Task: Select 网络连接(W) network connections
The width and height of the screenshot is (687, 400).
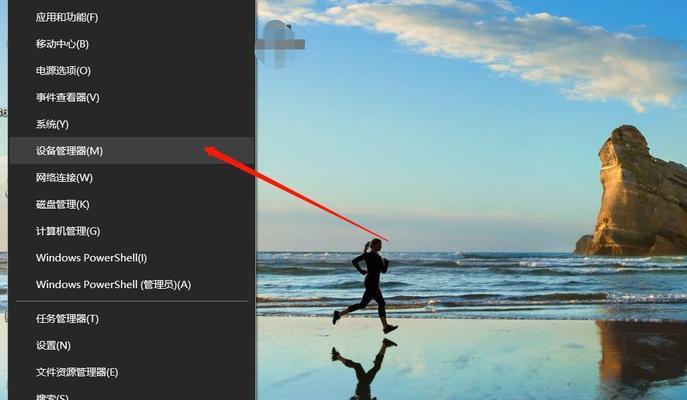Action: pyautogui.click(x=131, y=178)
